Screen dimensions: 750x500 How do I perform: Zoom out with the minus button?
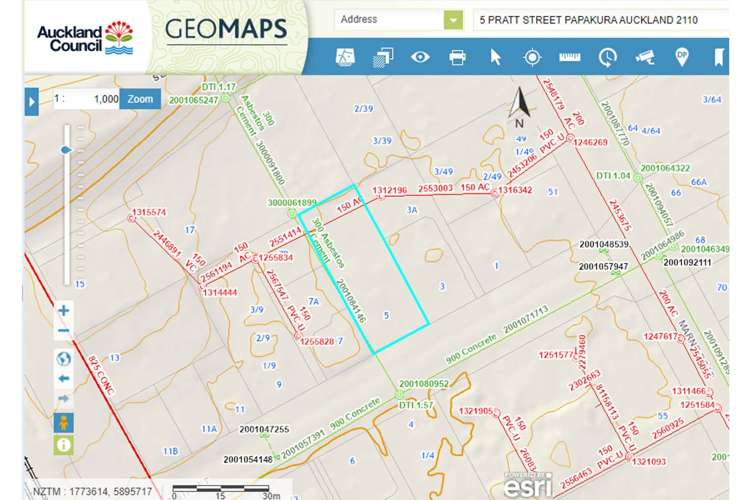tap(64, 331)
